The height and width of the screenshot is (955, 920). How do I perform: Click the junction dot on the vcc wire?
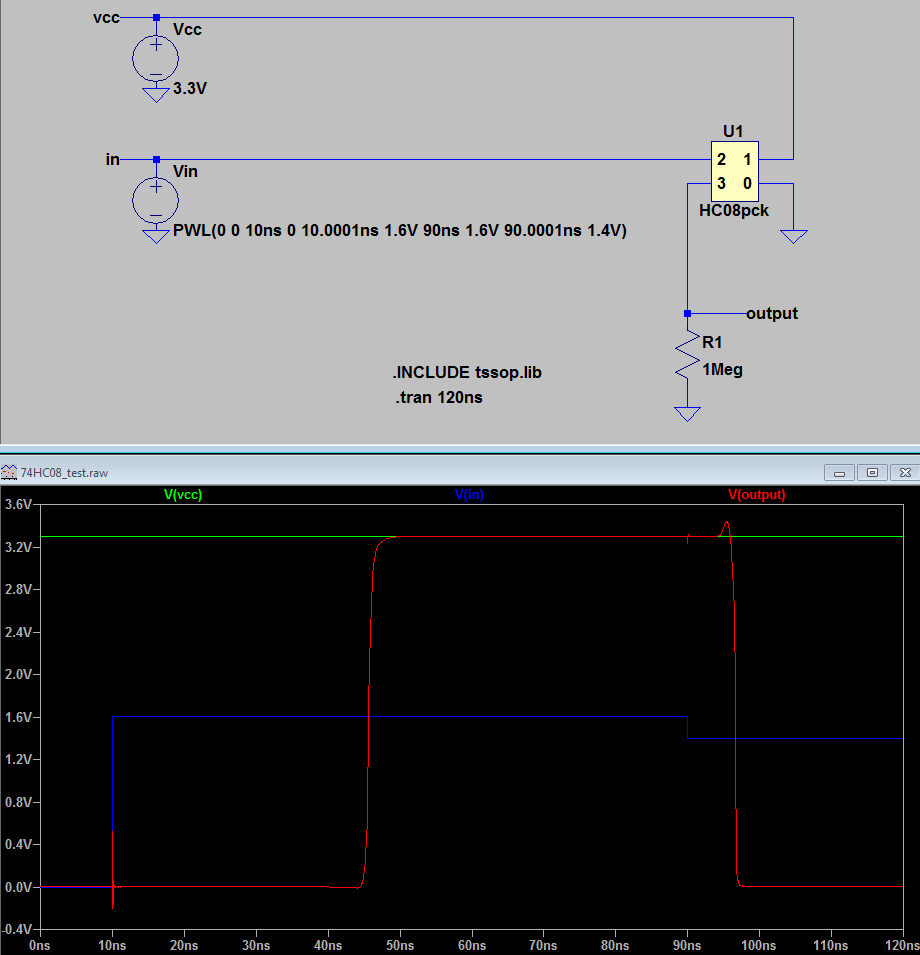pos(156,18)
